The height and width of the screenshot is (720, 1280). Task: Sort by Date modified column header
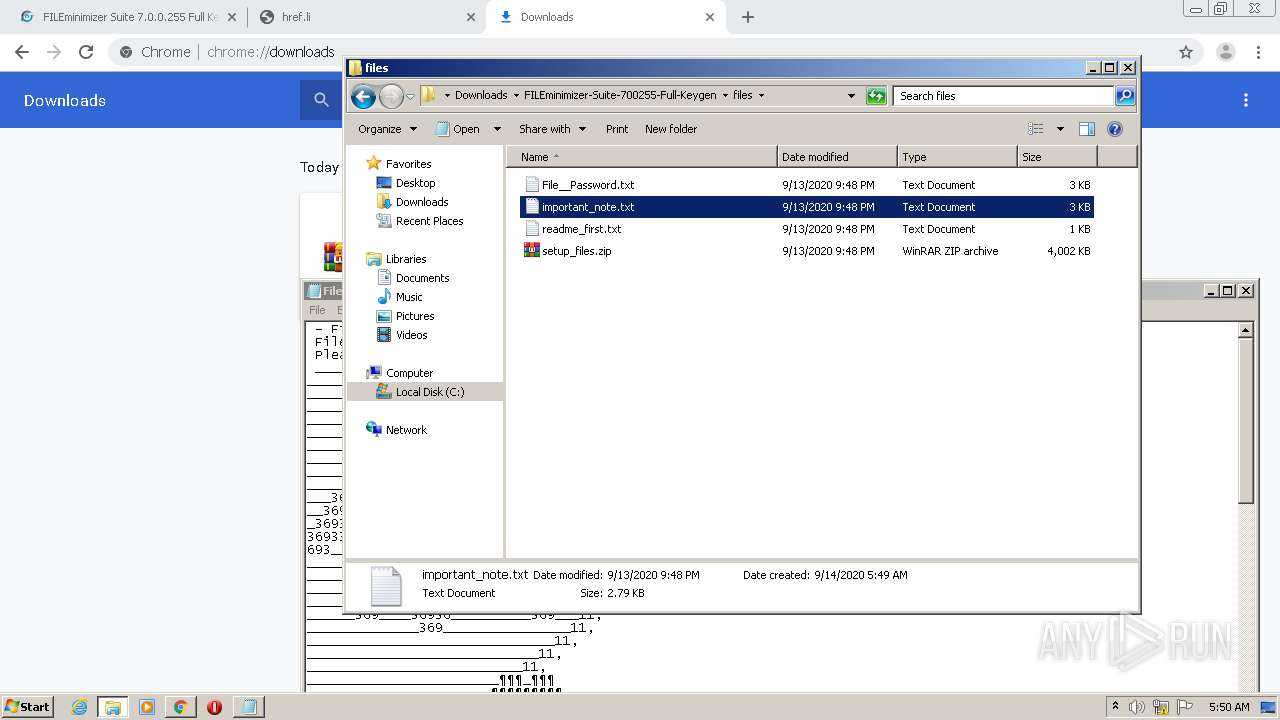click(837, 157)
